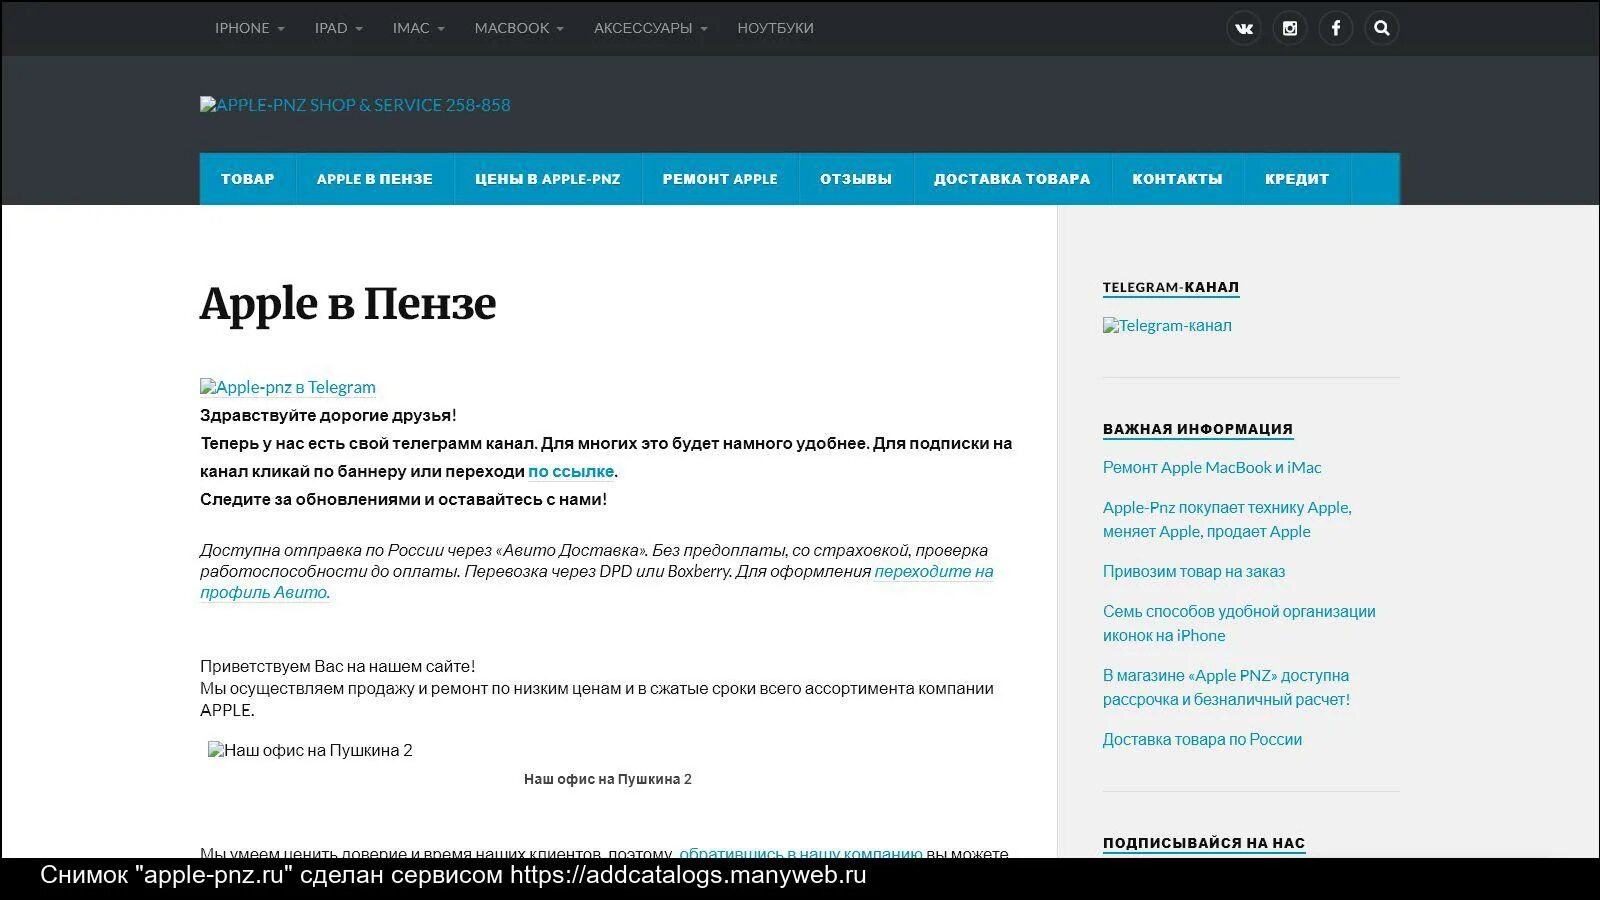Open 'Apple-Pnz покупает технику Apple' link

tap(1227, 519)
